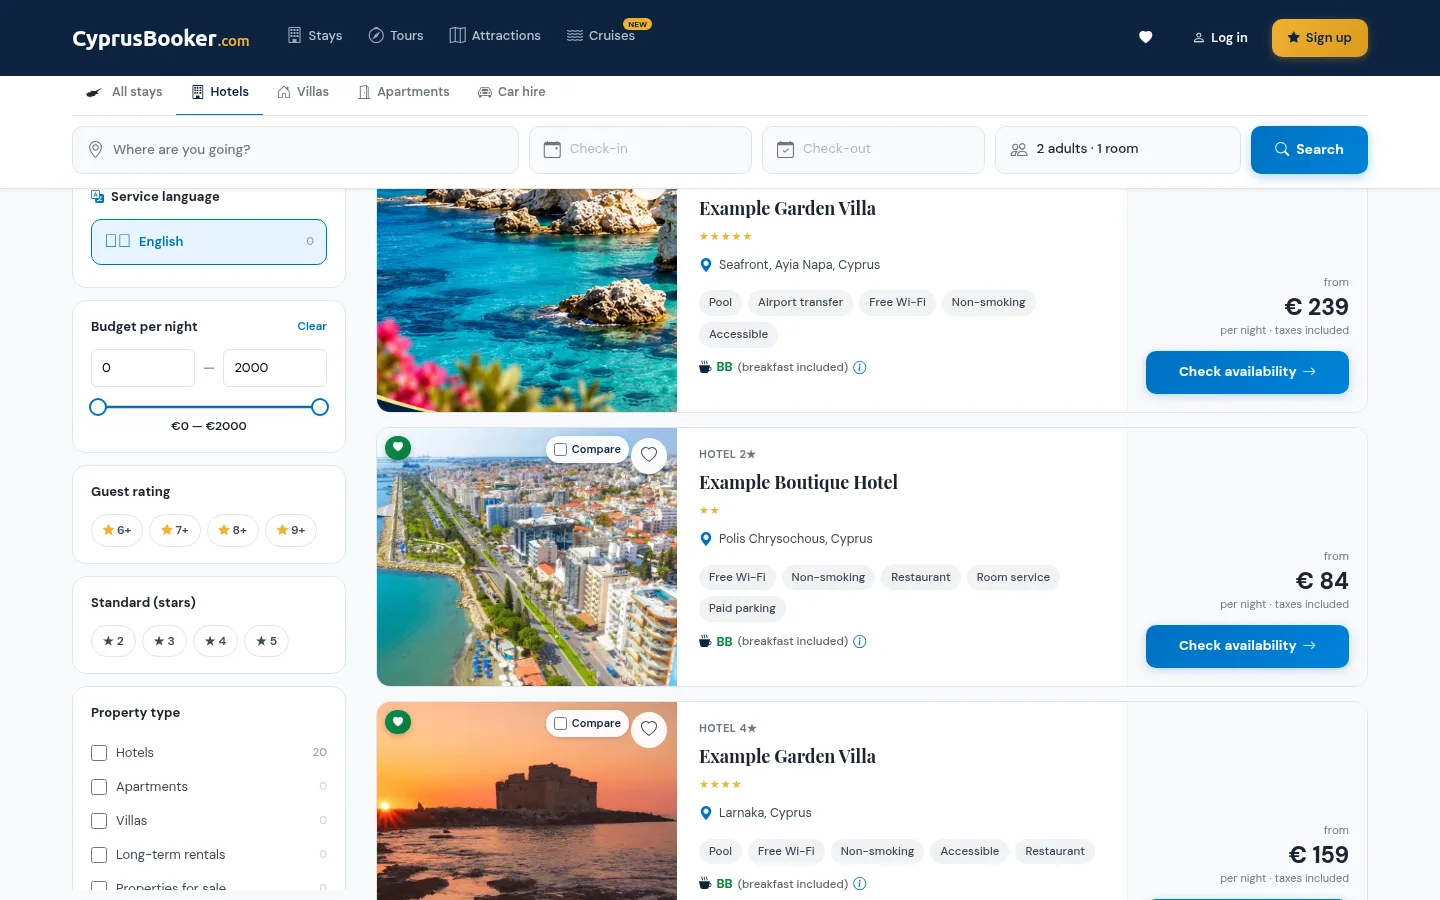Viewport: 1440px width, 900px height.
Task: Open the favorites heart icon in header
Action: point(1146,37)
